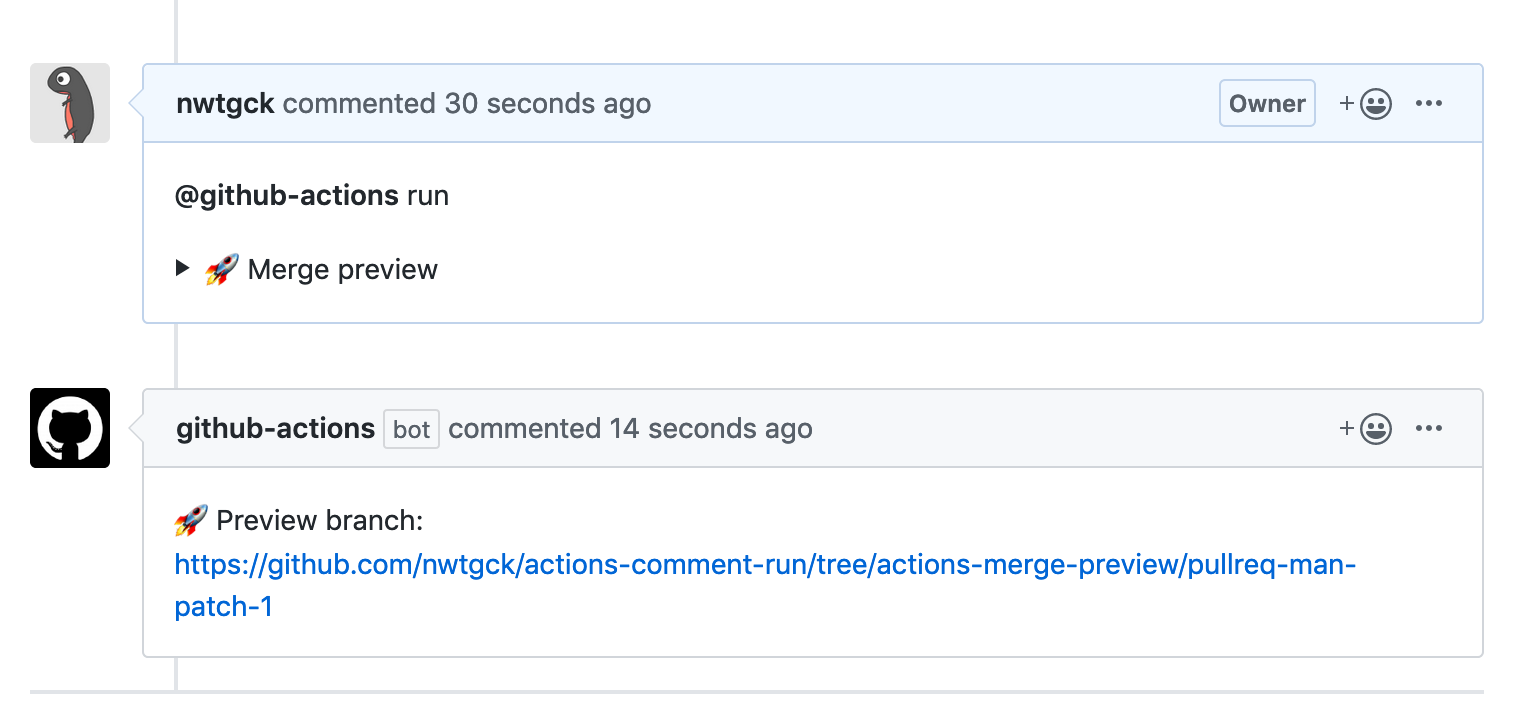Toggle the 'Merge preview' summary text

point(342,270)
